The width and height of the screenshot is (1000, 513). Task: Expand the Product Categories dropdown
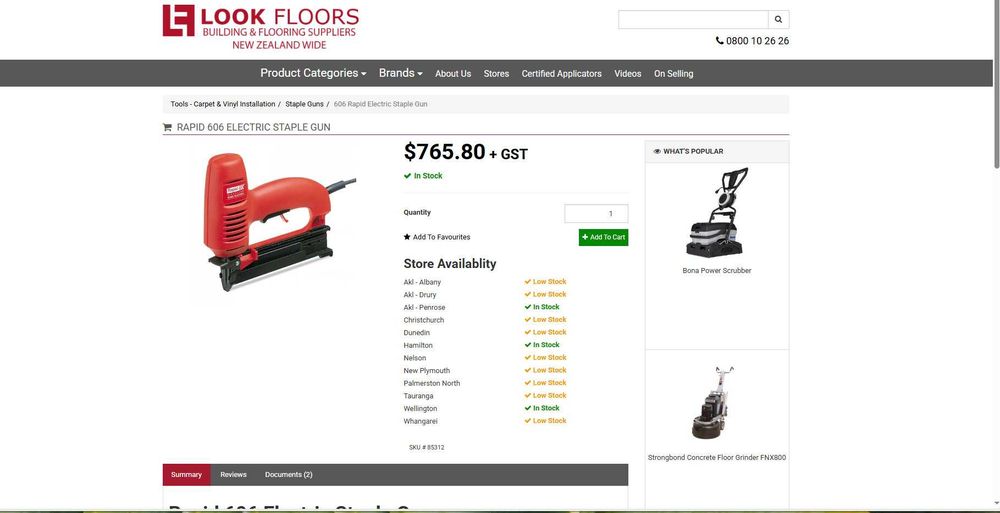coord(313,73)
